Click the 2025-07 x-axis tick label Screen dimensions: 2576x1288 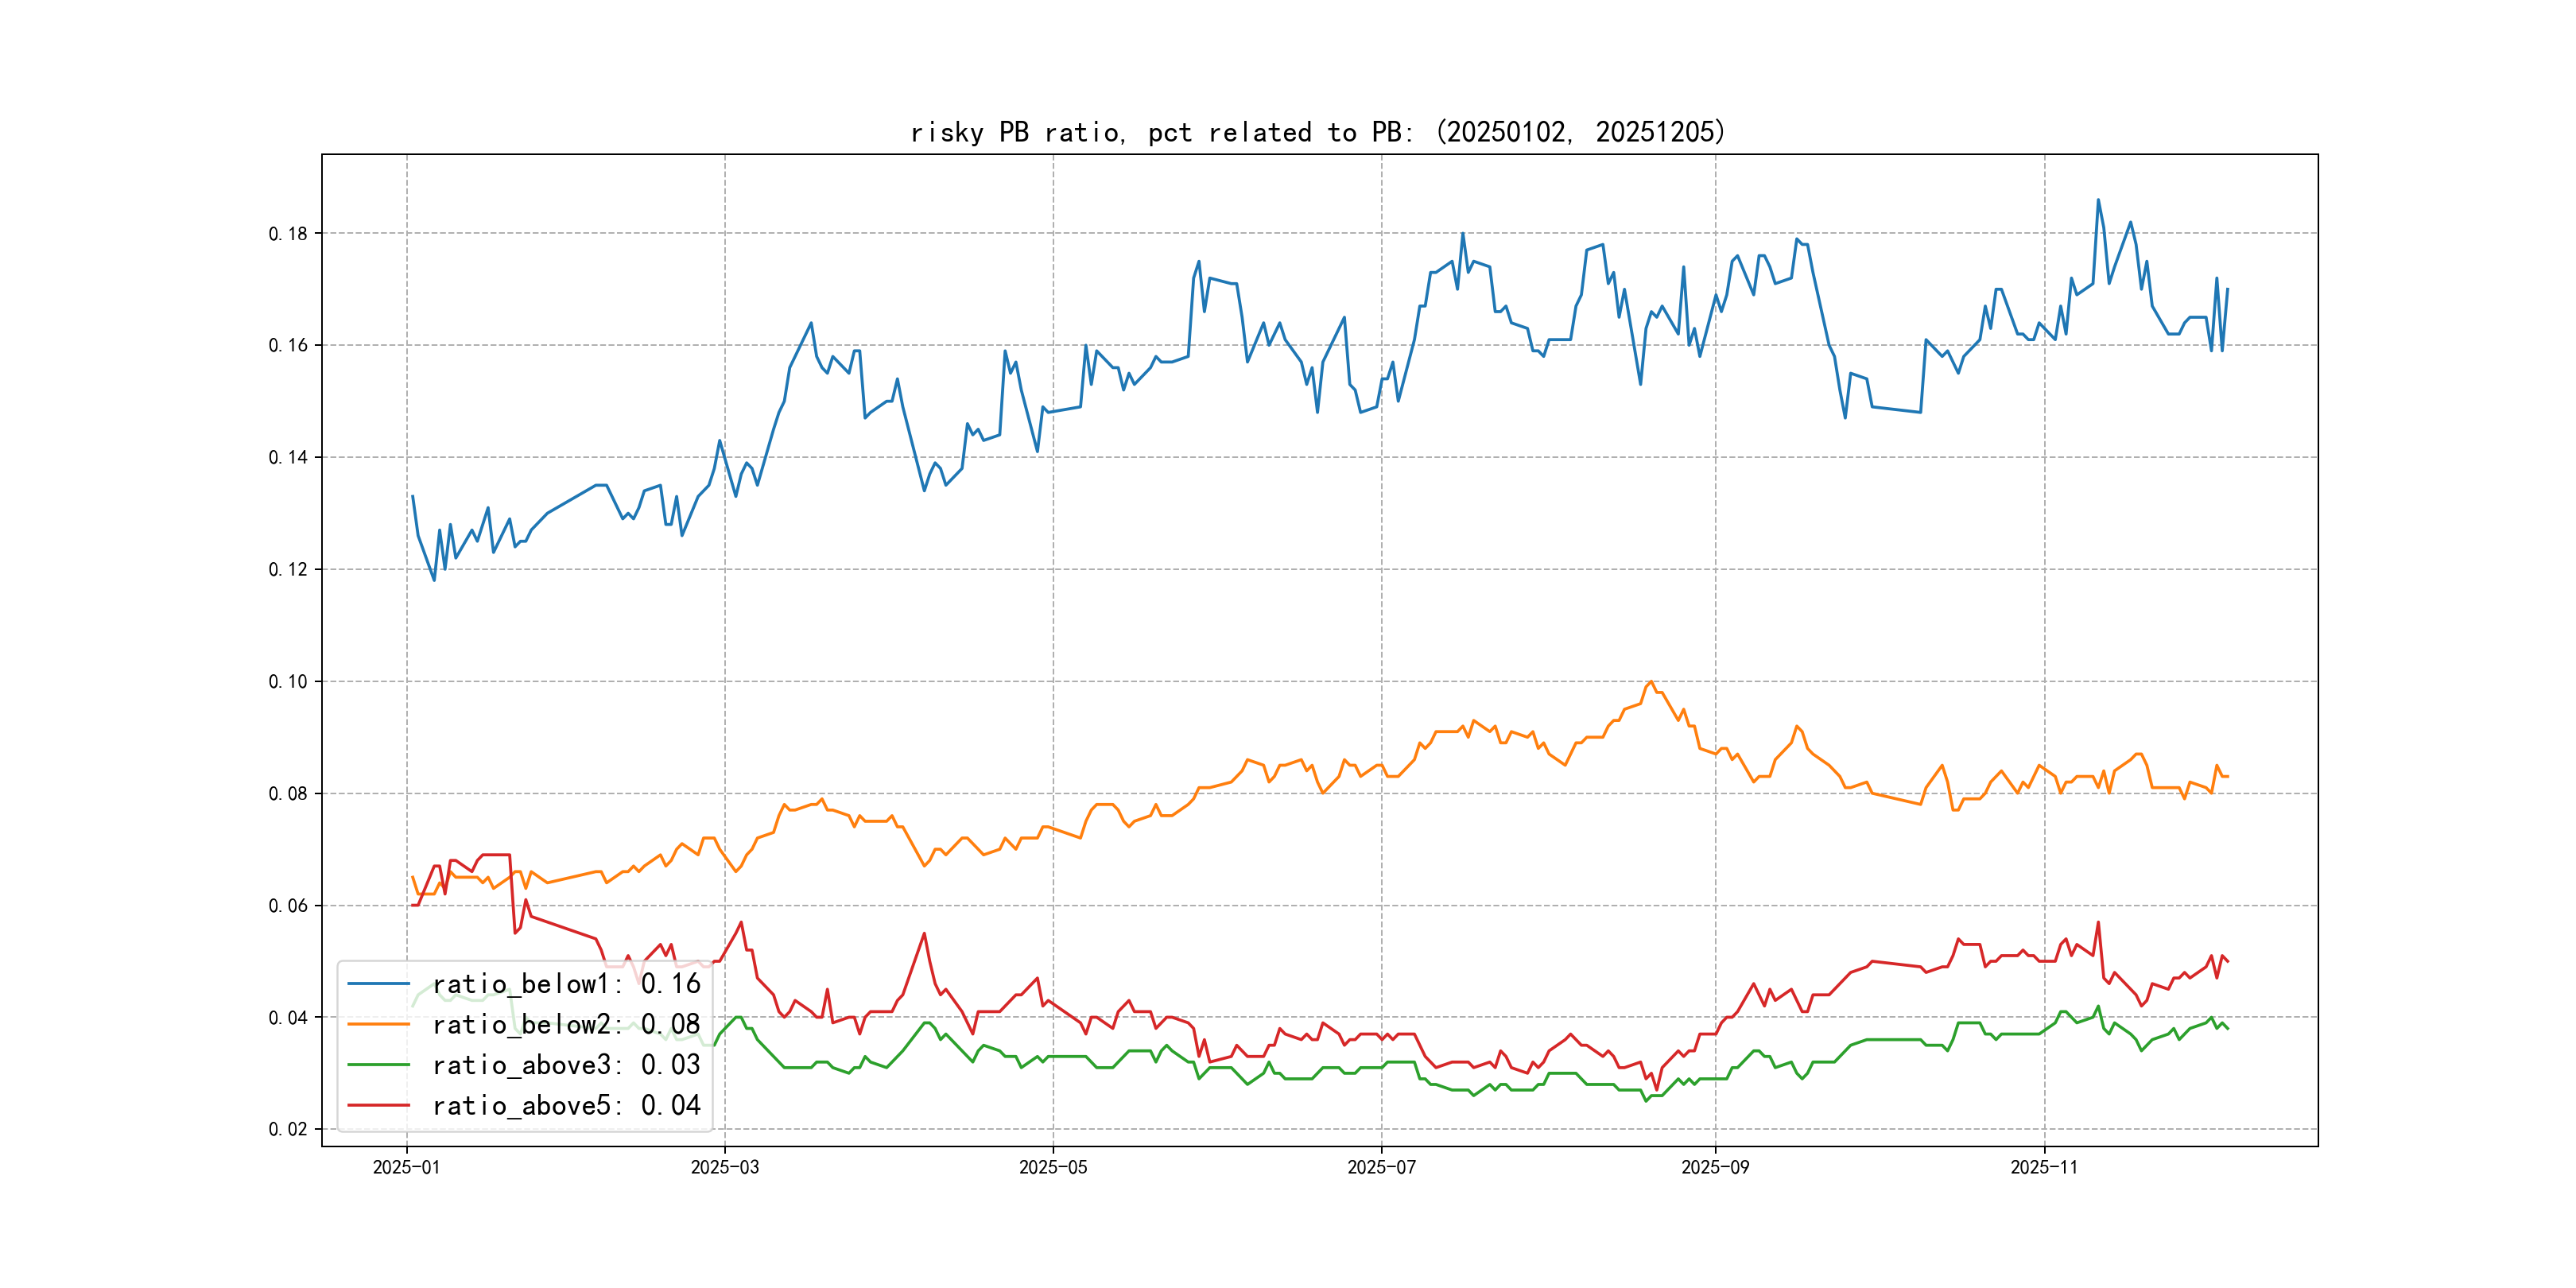pyautogui.click(x=1381, y=1167)
